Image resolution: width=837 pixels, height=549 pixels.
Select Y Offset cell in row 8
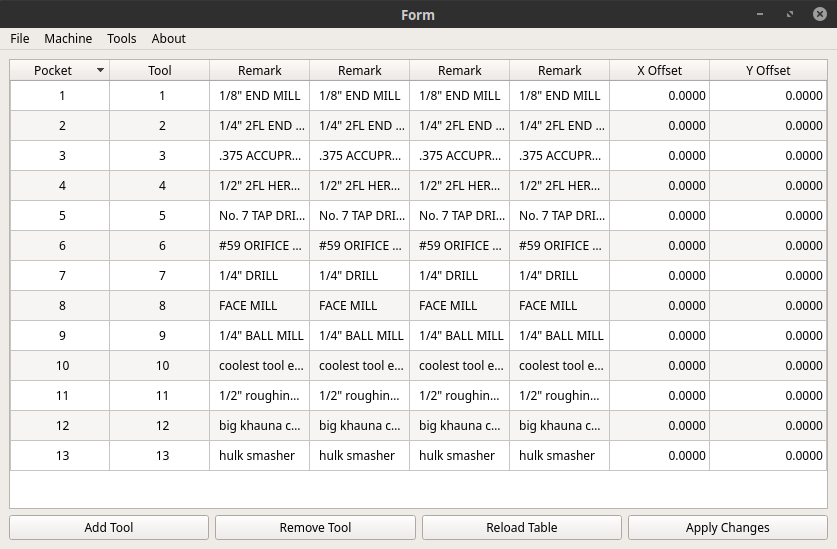[768, 305]
